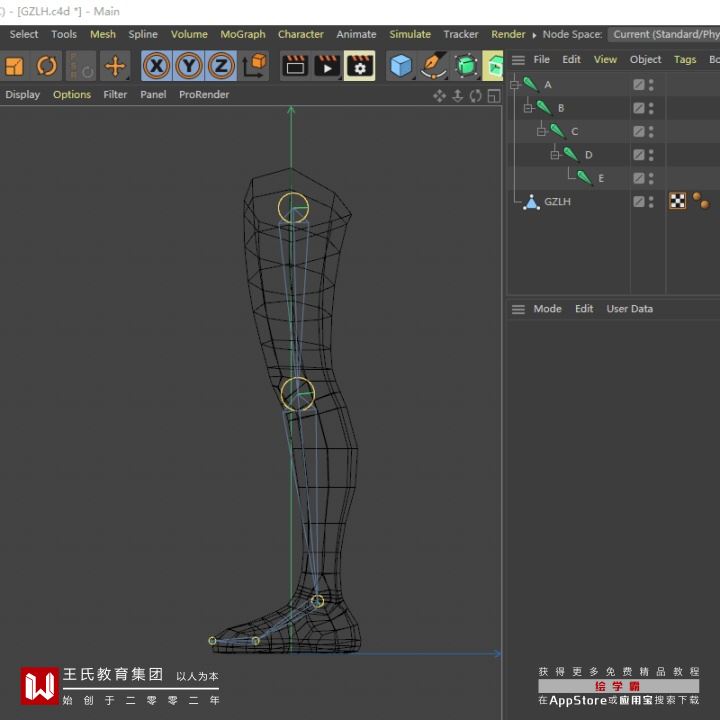Toggle the Y axis lock

pos(189,66)
